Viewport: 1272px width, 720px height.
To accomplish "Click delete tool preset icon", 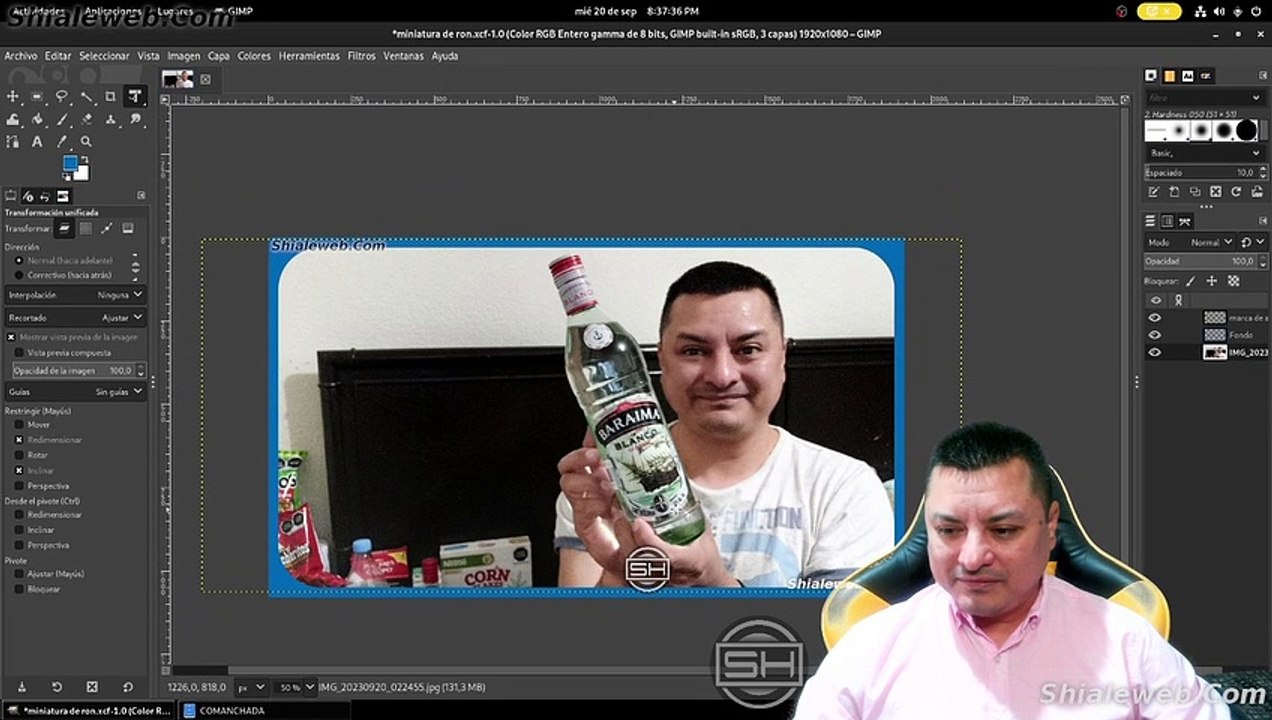I will click(92, 687).
